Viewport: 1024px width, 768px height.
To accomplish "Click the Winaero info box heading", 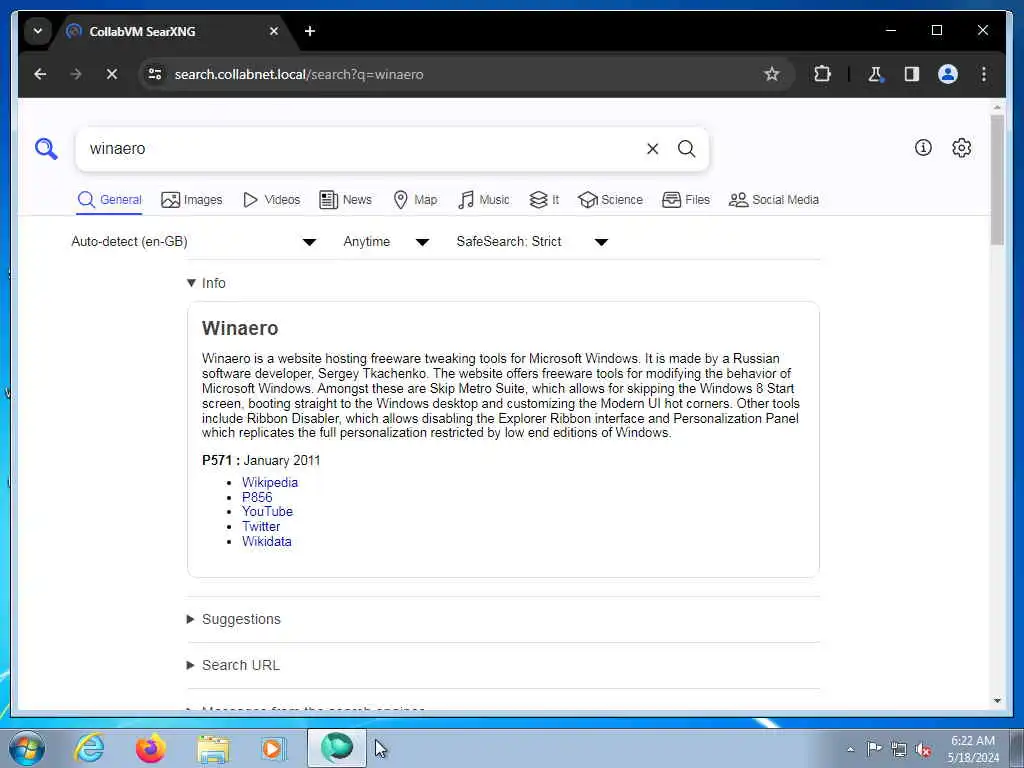I will 240,328.
